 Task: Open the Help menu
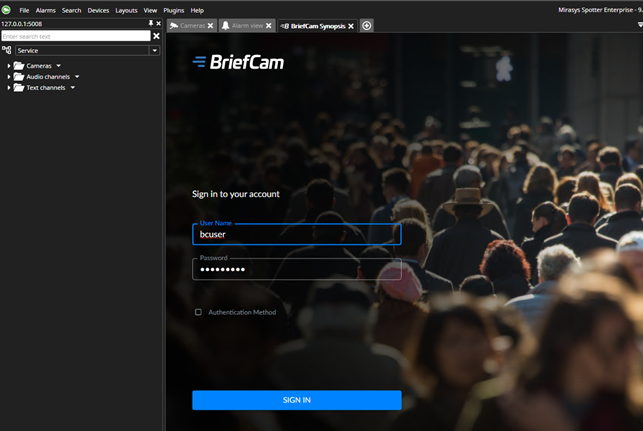[x=197, y=10]
